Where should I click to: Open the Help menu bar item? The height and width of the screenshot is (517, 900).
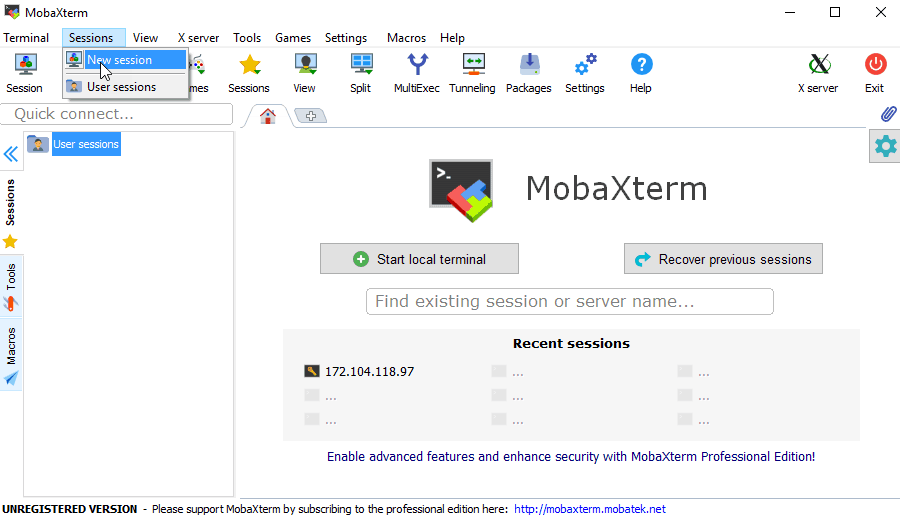click(x=452, y=38)
